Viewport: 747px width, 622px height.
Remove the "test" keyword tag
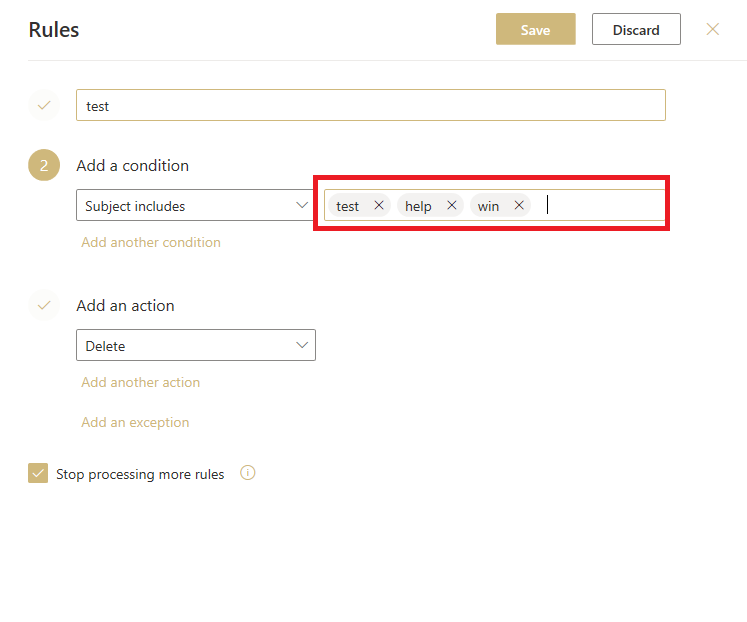click(379, 205)
